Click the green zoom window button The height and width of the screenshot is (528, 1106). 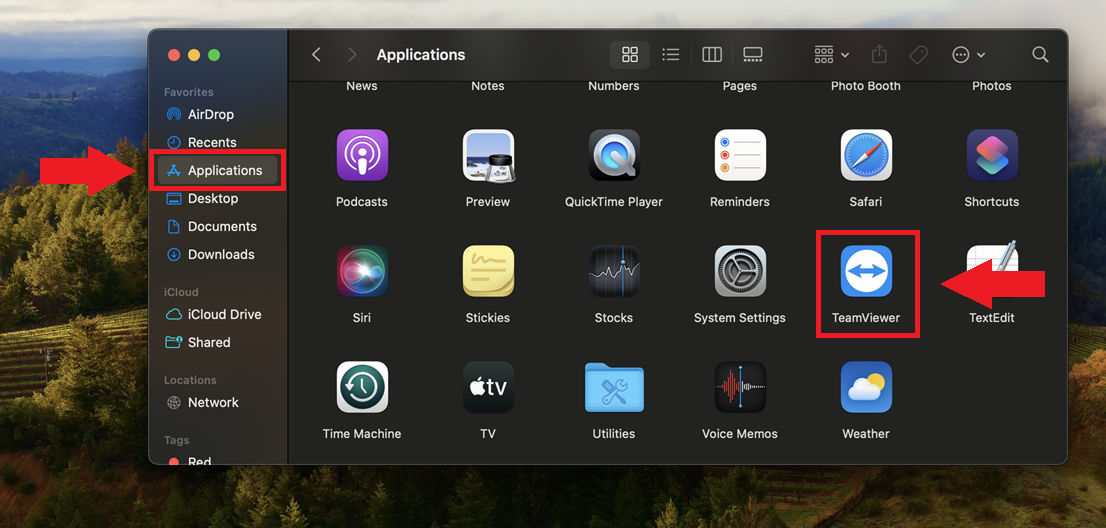pos(214,55)
